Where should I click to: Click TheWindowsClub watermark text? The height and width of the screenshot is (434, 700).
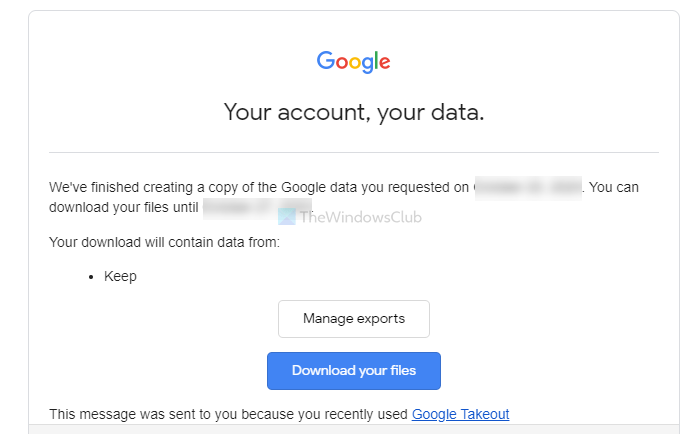360,217
